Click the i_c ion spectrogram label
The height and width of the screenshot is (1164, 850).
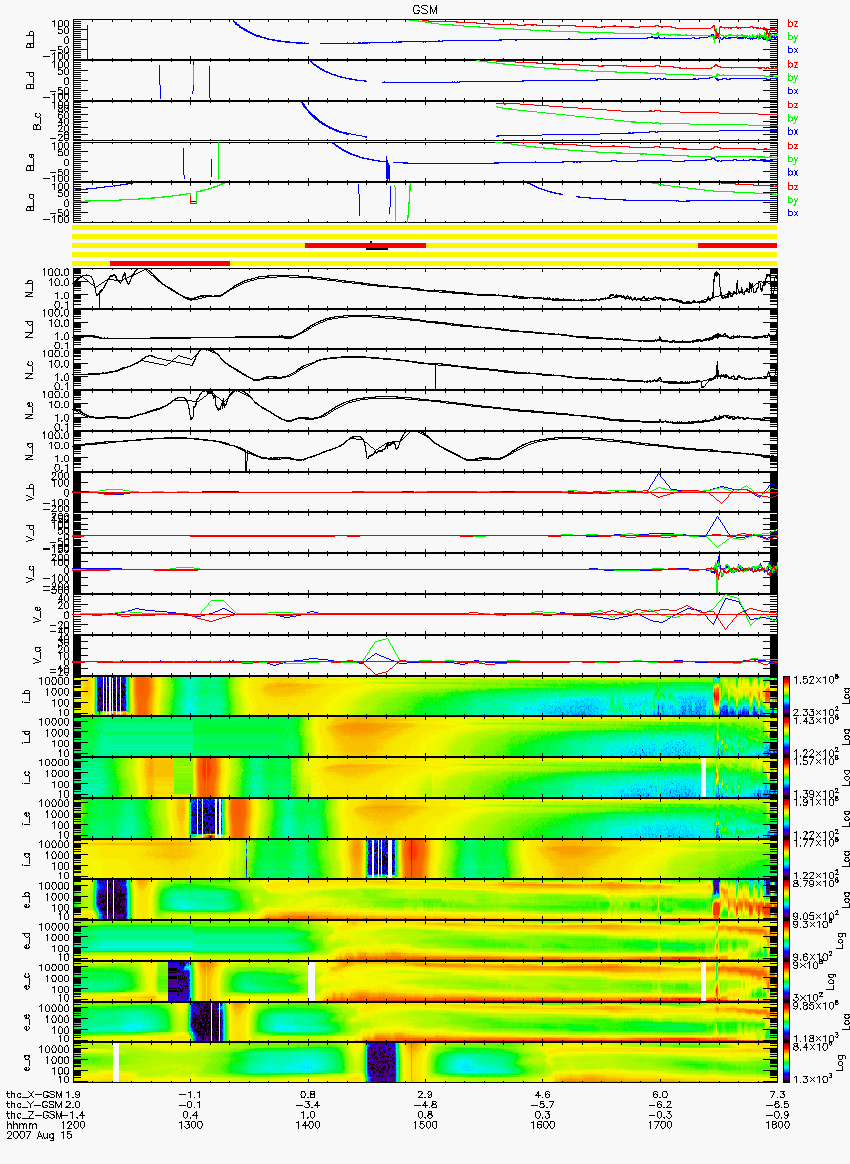click(x=27, y=778)
